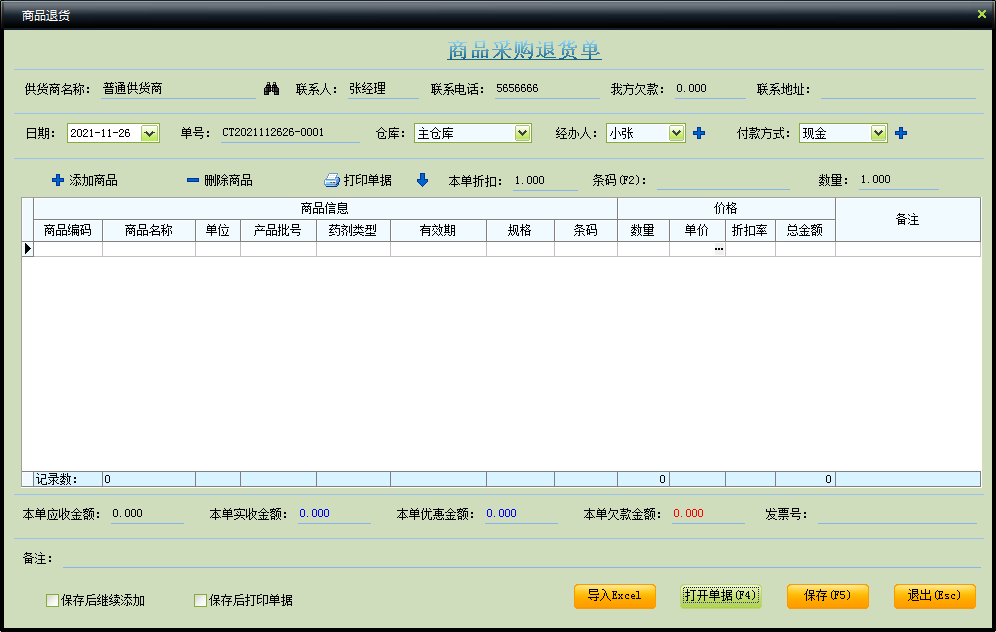Tick the 保存后继续添加 checkbox

pos(53,600)
